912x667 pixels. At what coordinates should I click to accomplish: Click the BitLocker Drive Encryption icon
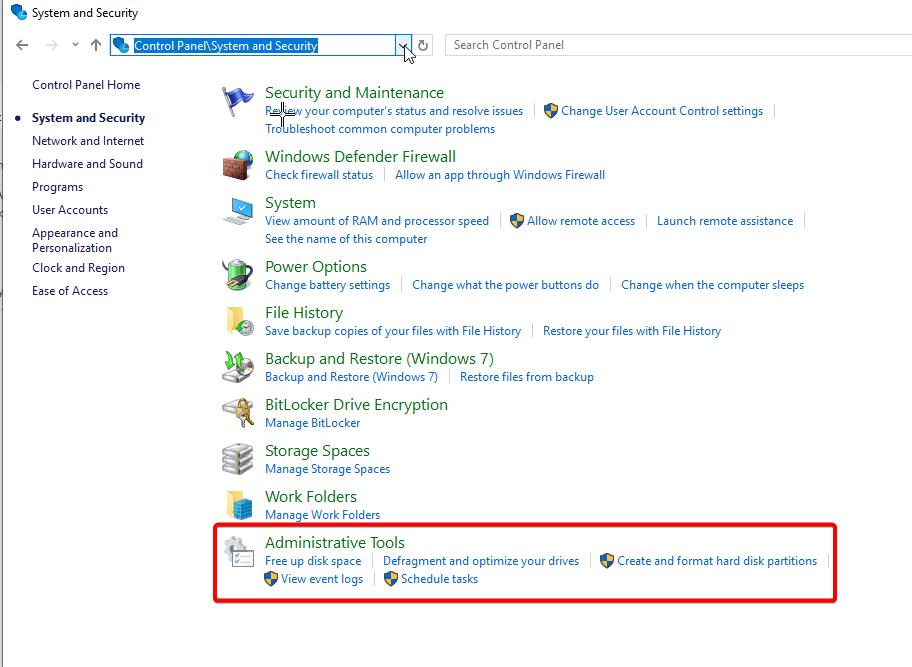click(238, 412)
